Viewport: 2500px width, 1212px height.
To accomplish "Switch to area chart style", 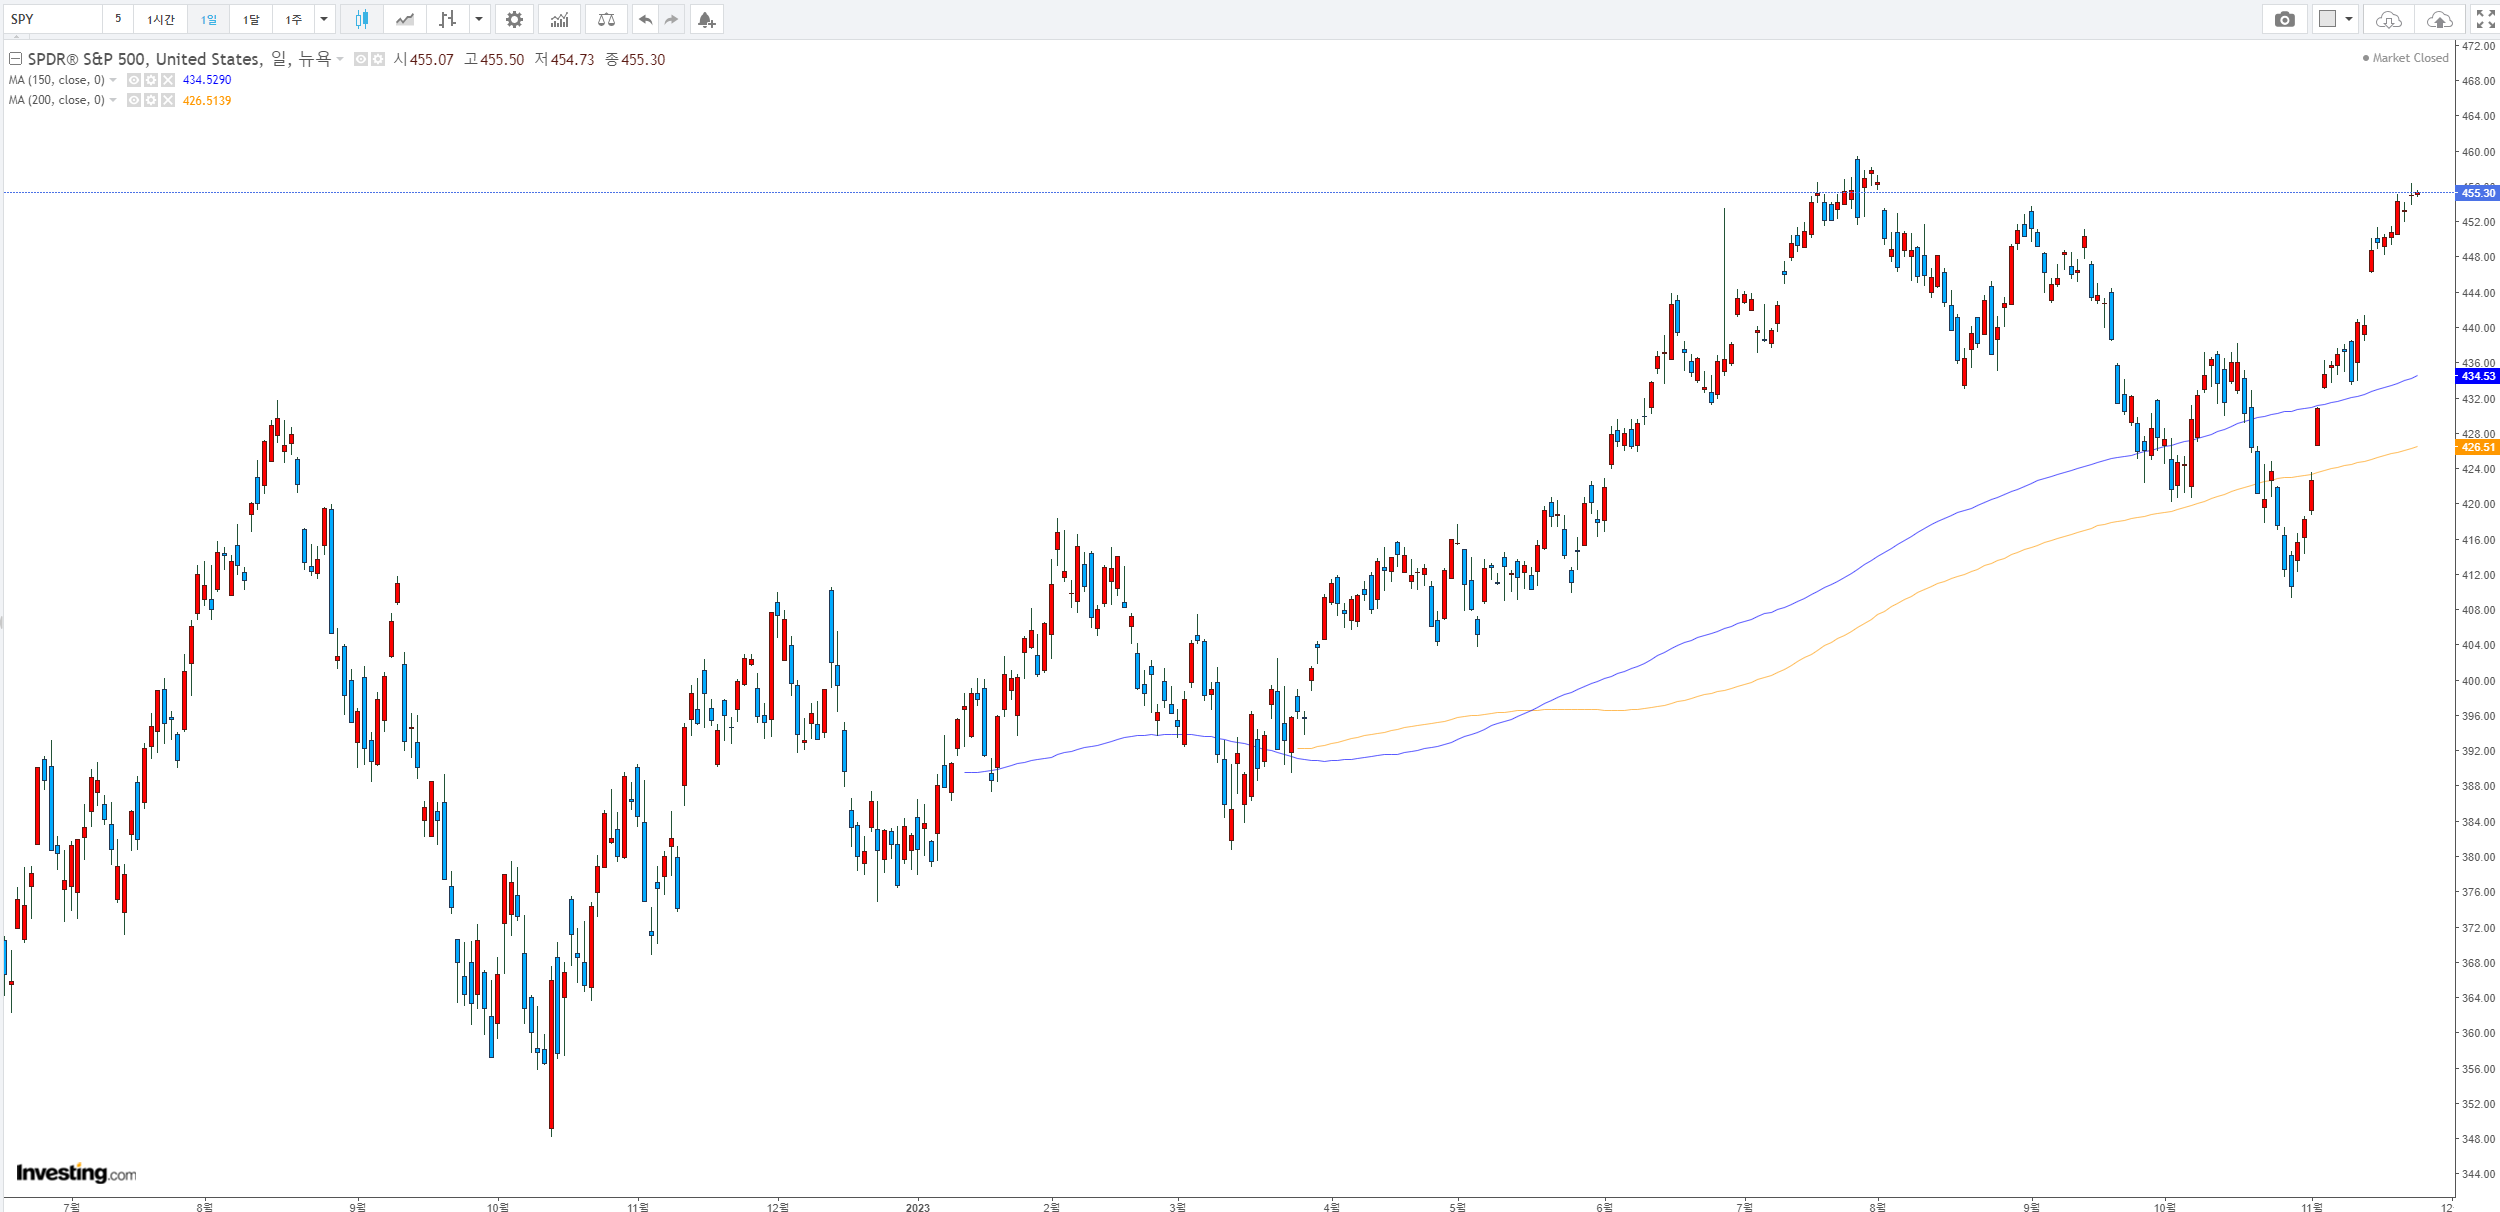I will coord(404,19).
